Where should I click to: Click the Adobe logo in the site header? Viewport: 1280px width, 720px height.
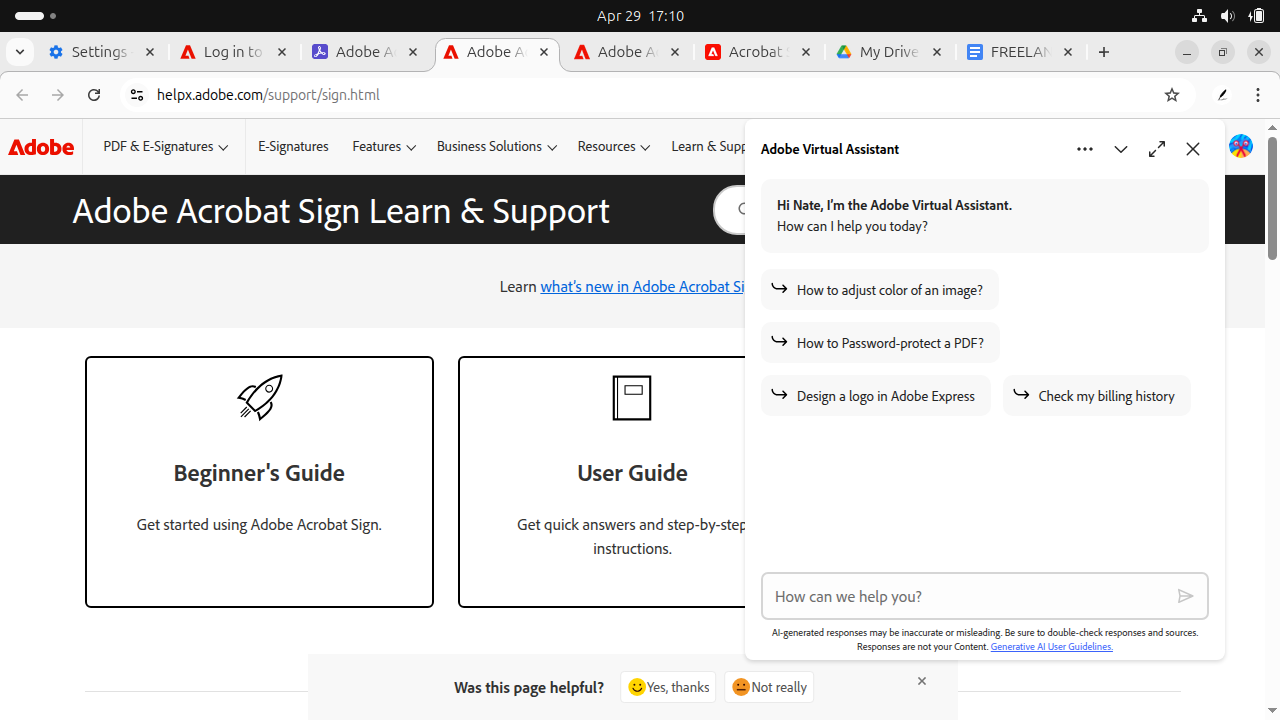(41, 147)
